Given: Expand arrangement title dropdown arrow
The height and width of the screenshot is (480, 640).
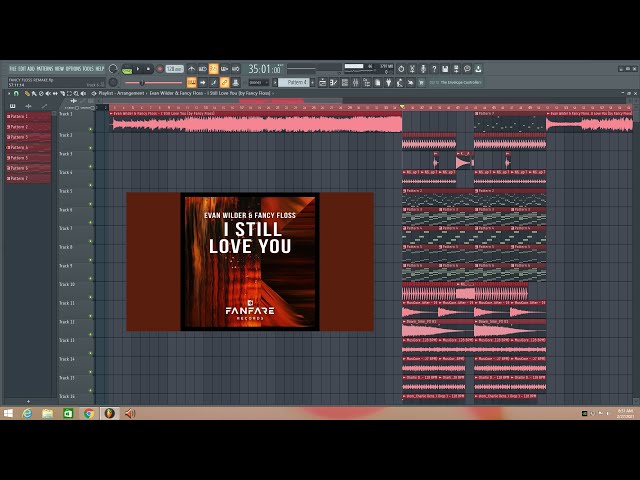Looking at the screenshot, I should pyautogui.click(x=273, y=93).
